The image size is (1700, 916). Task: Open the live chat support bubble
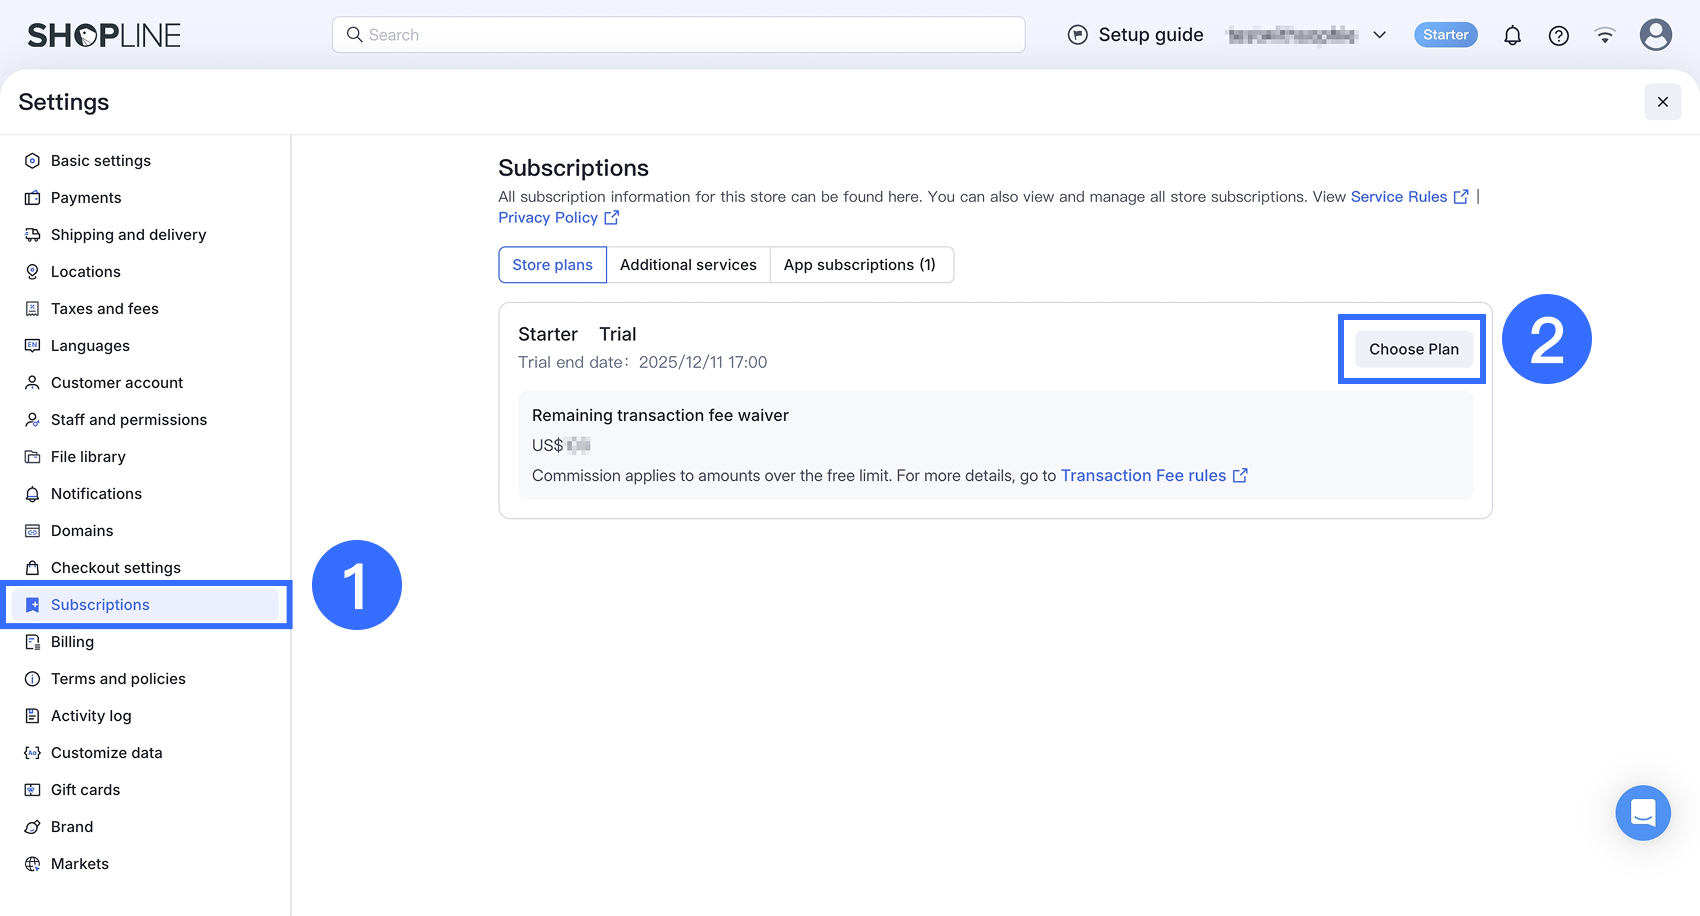[x=1642, y=813]
